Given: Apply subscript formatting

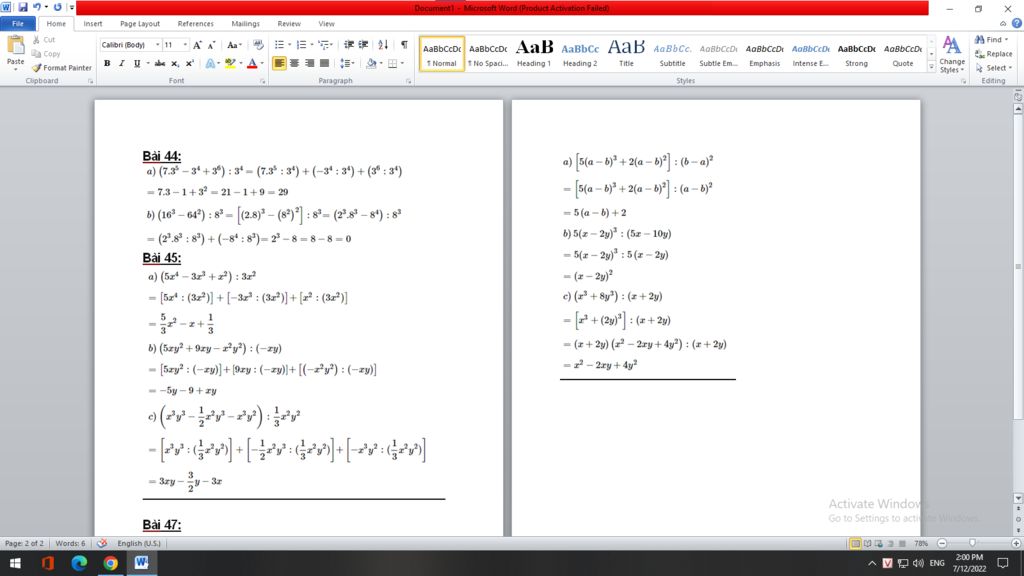Looking at the screenshot, I should (x=175, y=63).
